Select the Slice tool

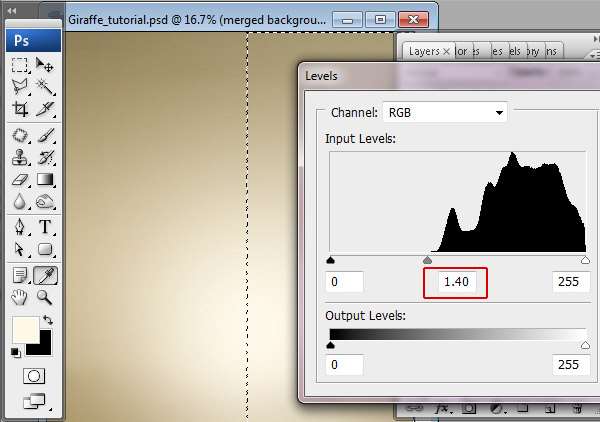[45, 109]
